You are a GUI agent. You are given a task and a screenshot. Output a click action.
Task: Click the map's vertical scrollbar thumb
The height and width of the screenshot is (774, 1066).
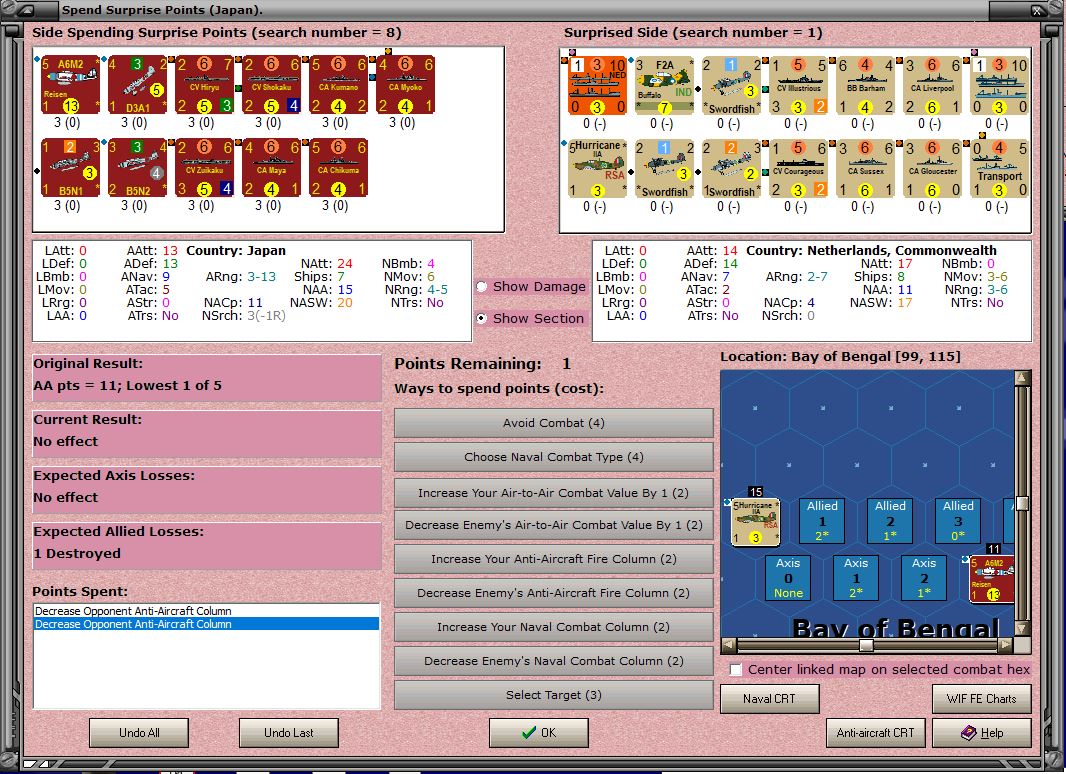coord(1021,503)
